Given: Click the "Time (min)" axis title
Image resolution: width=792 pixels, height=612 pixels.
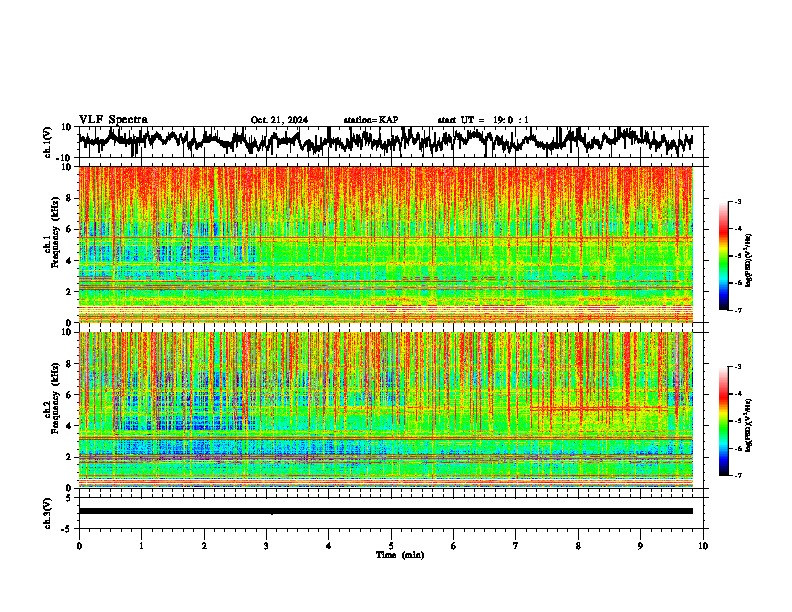Looking at the screenshot, I should [400, 555].
